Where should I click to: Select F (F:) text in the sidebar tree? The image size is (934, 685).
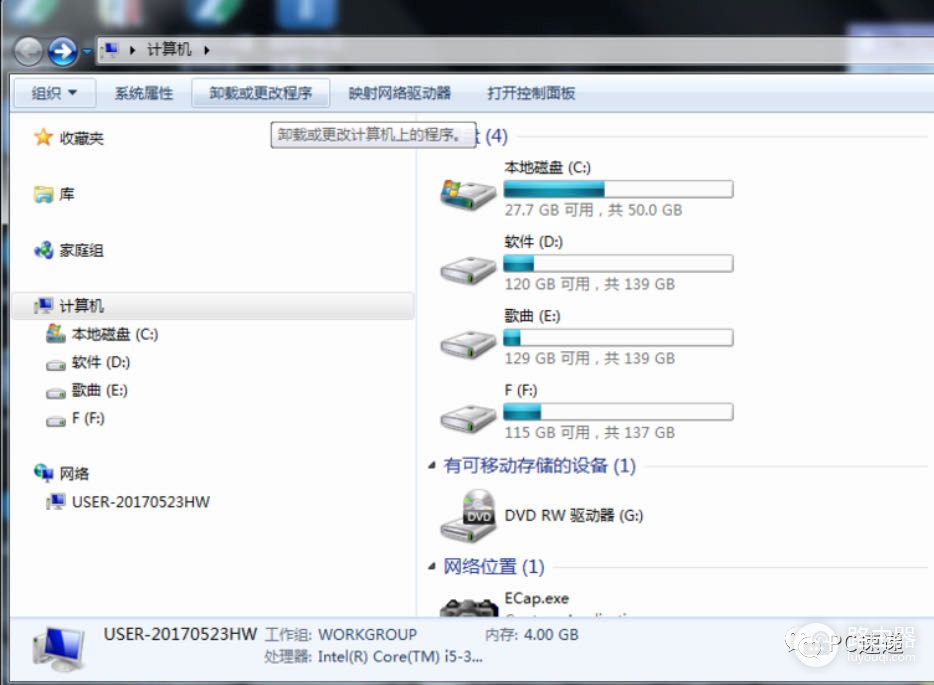88,418
